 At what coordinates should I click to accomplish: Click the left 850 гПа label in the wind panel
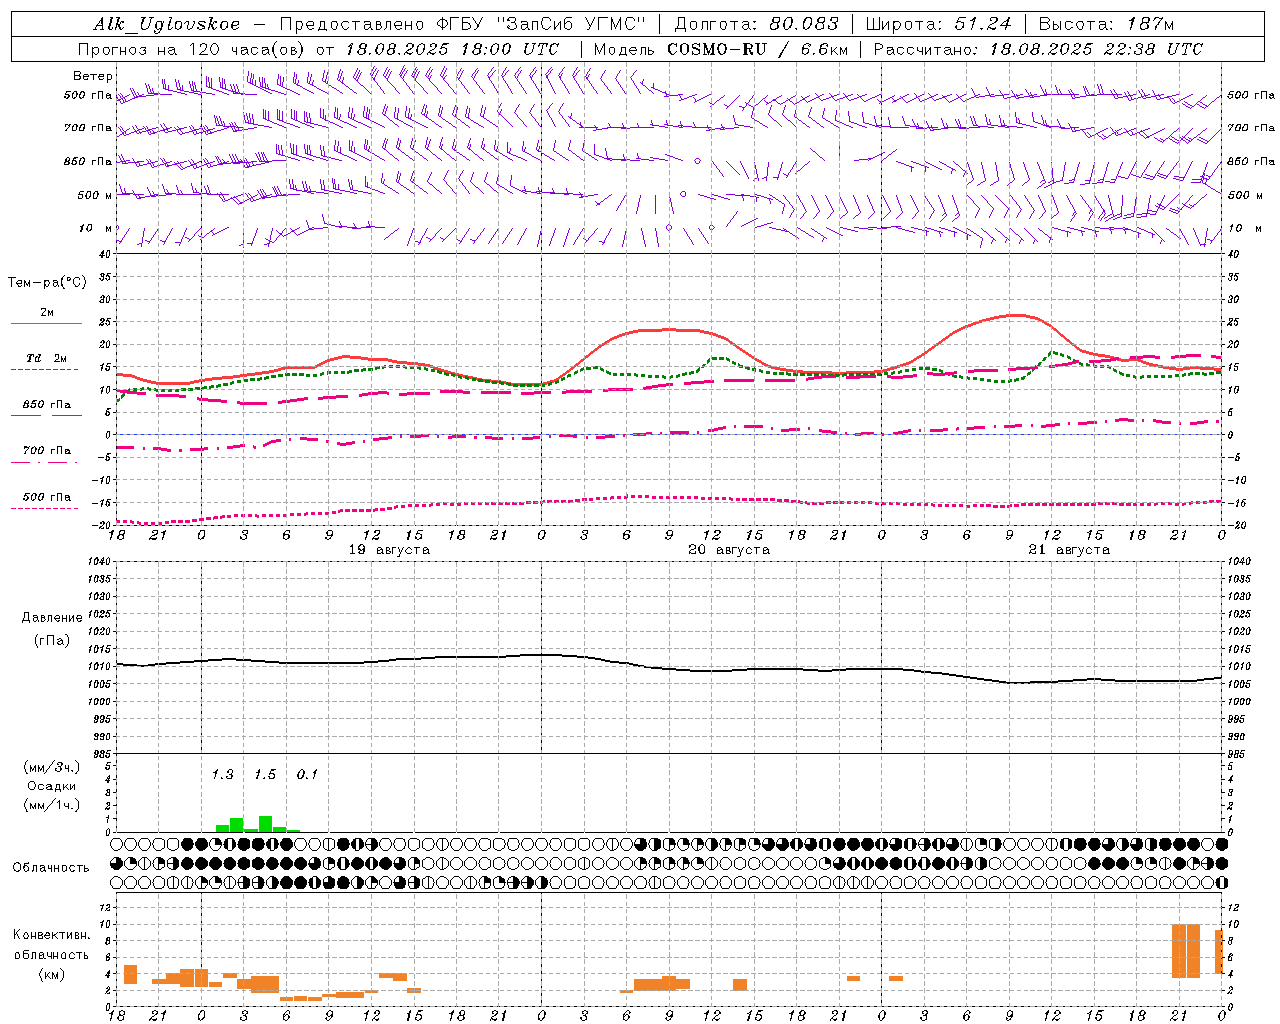[88, 161]
